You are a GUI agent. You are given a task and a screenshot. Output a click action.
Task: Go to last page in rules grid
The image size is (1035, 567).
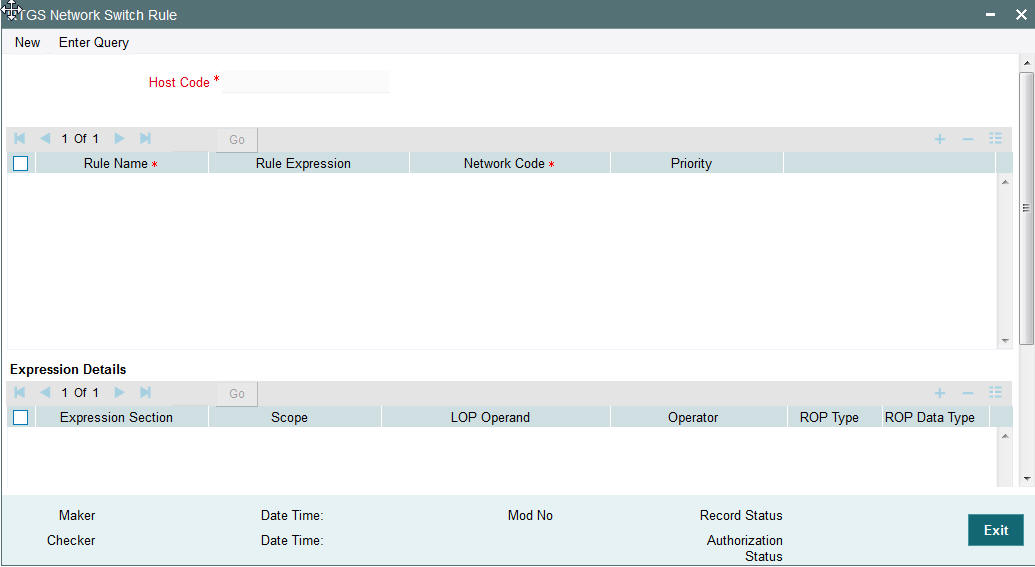coord(145,139)
